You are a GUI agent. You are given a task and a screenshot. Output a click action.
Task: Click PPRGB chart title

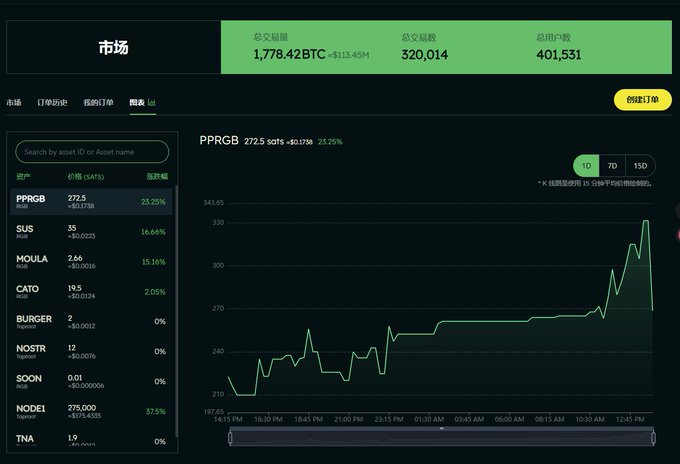[219, 141]
